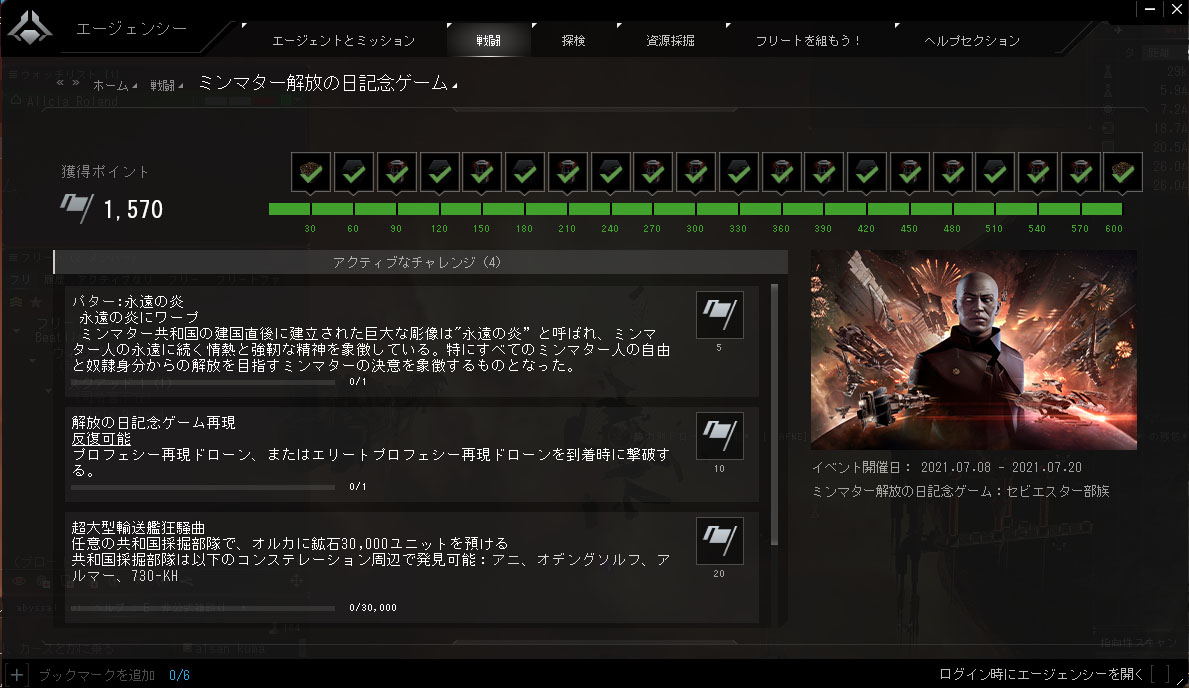This screenshot has width=1189, height=688.
Task: Navigate back with the « arrow
Action: pos(61,82)
